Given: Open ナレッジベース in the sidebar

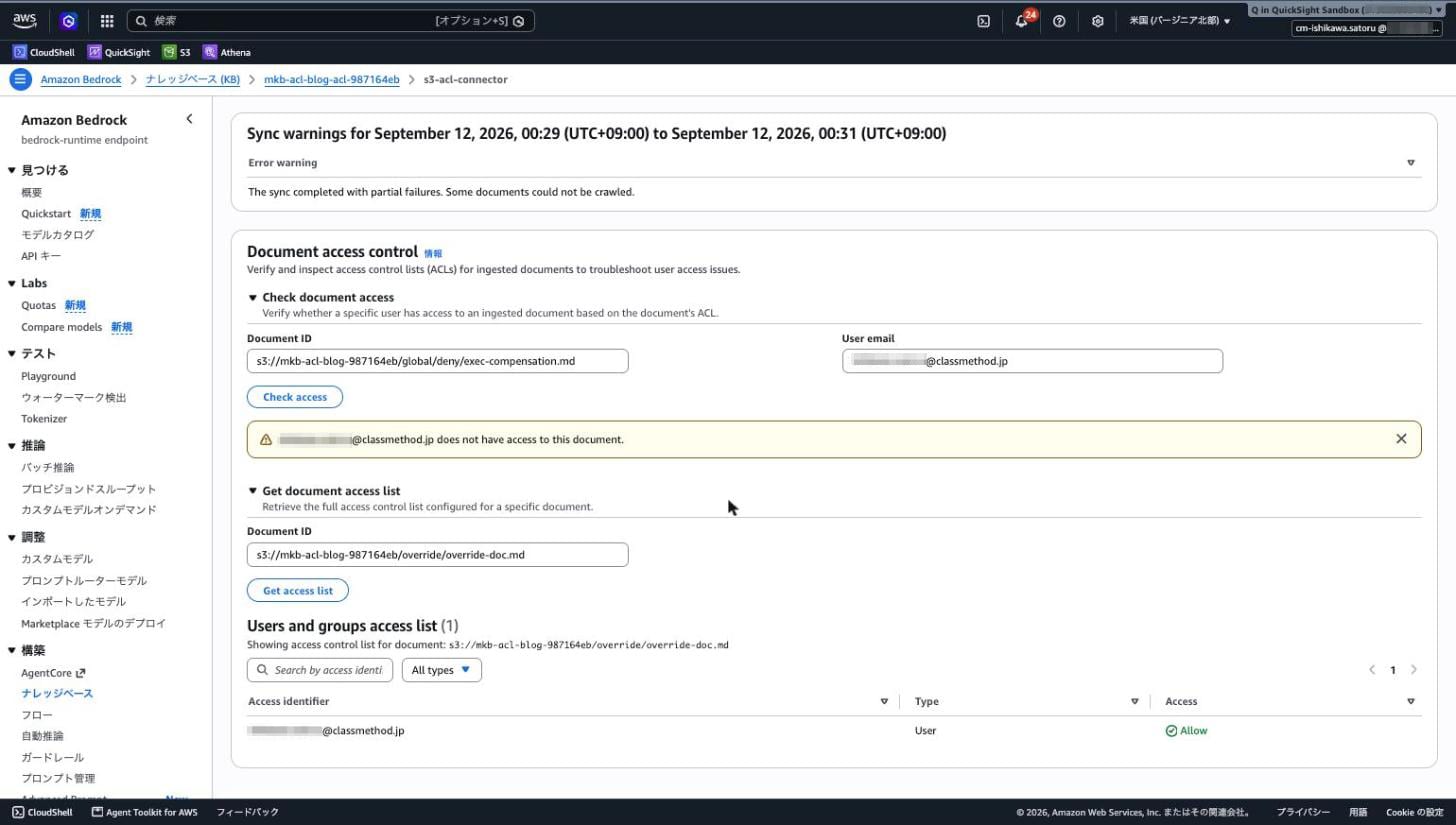Looking at the screenshot, I should tap(57, 693).
